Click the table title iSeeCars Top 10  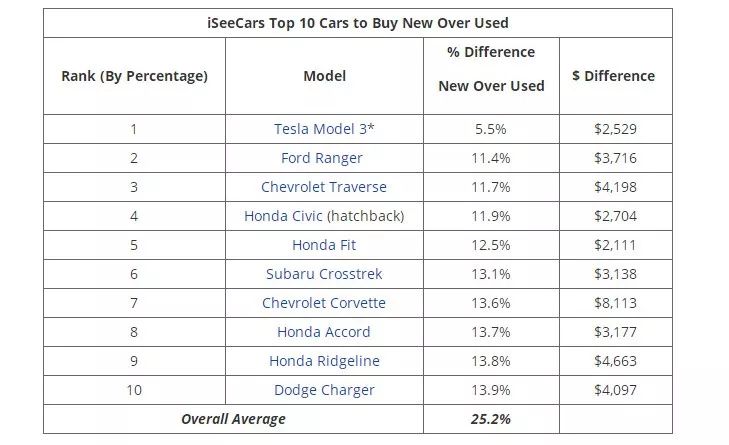click(x=357, y=23)
